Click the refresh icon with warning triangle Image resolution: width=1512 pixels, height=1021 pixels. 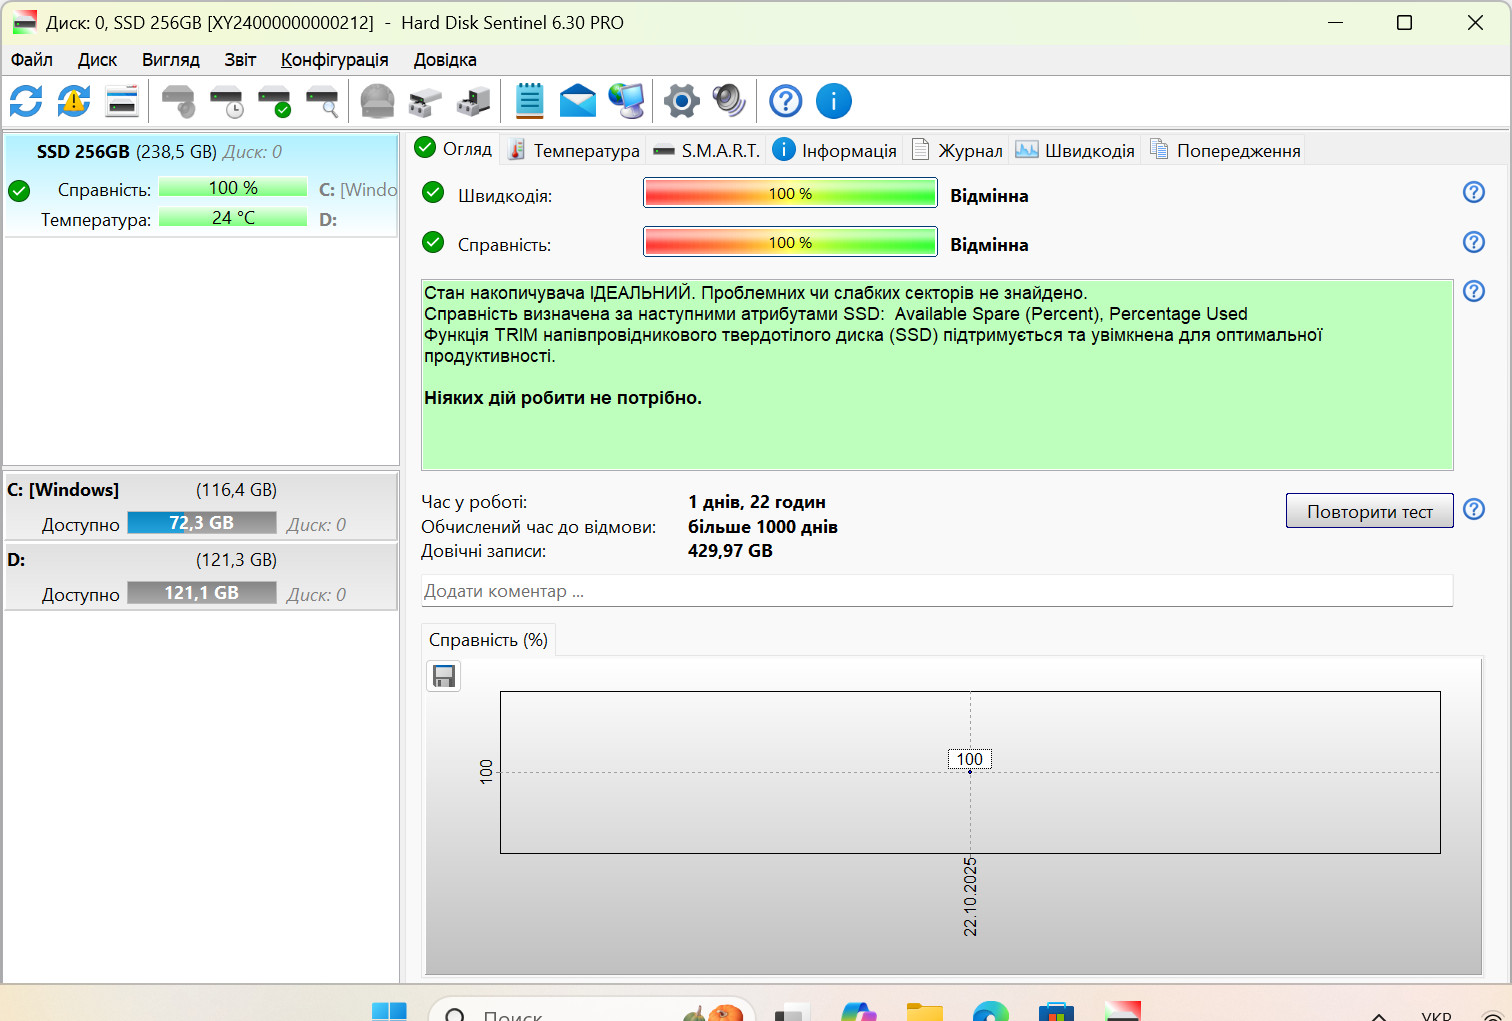(x=74, y=101)
